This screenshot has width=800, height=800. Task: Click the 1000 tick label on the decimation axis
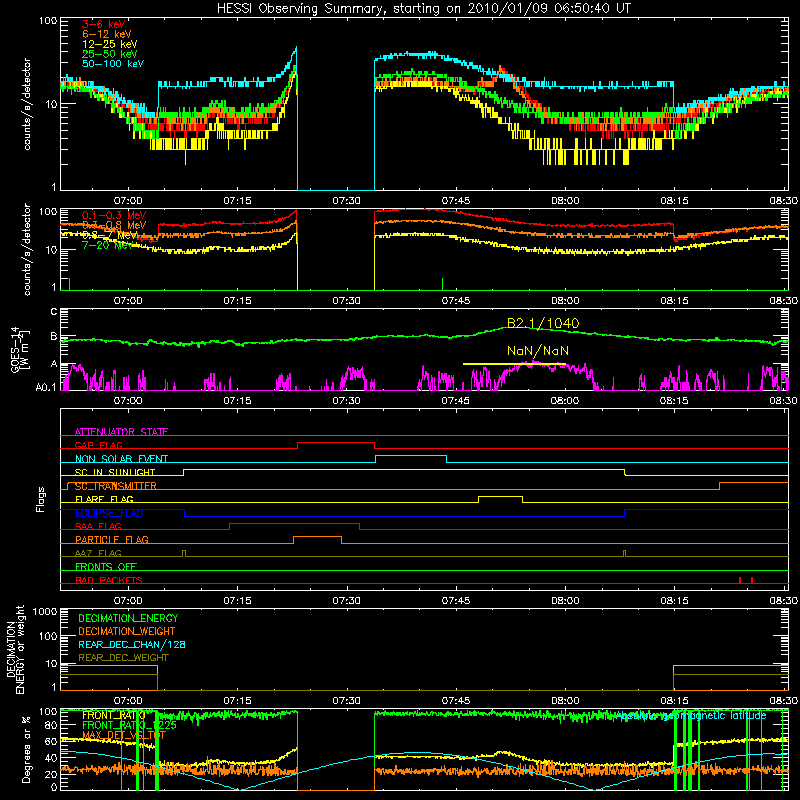coord(44,612)
